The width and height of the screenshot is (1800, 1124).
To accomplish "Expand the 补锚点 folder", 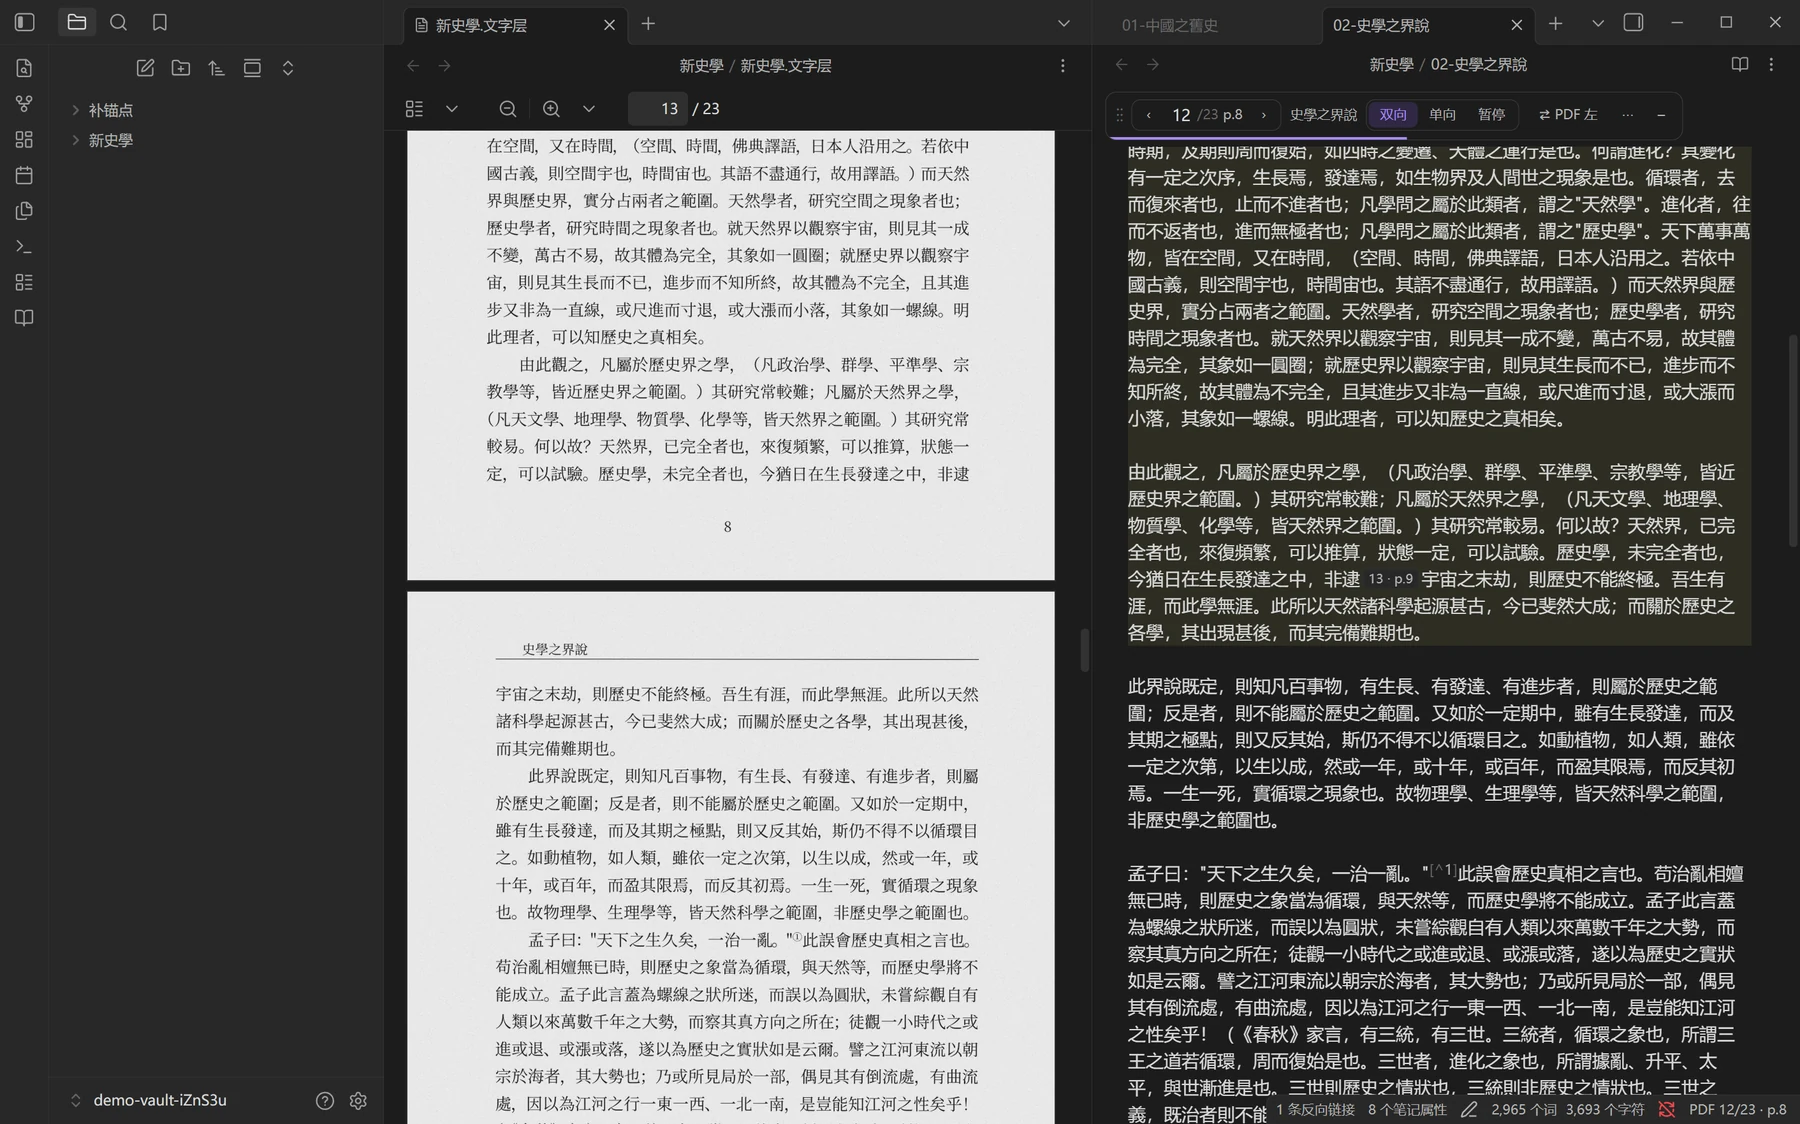I will (x=111, y=110).
